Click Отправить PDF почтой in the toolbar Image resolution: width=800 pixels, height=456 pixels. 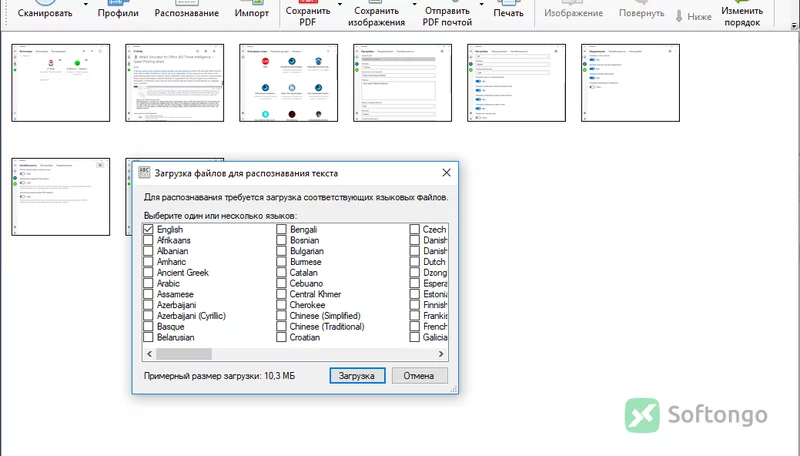click(447, 13)
